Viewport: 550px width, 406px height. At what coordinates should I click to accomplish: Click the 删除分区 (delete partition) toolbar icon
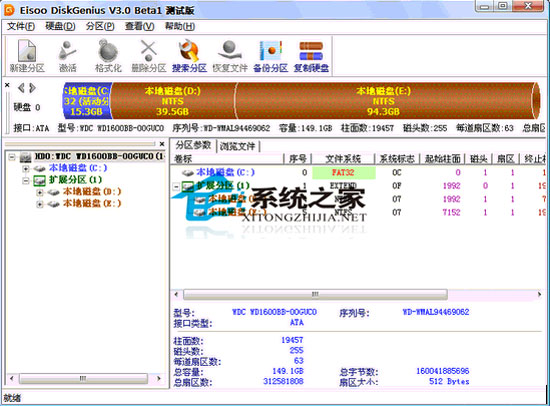[148, 56]
